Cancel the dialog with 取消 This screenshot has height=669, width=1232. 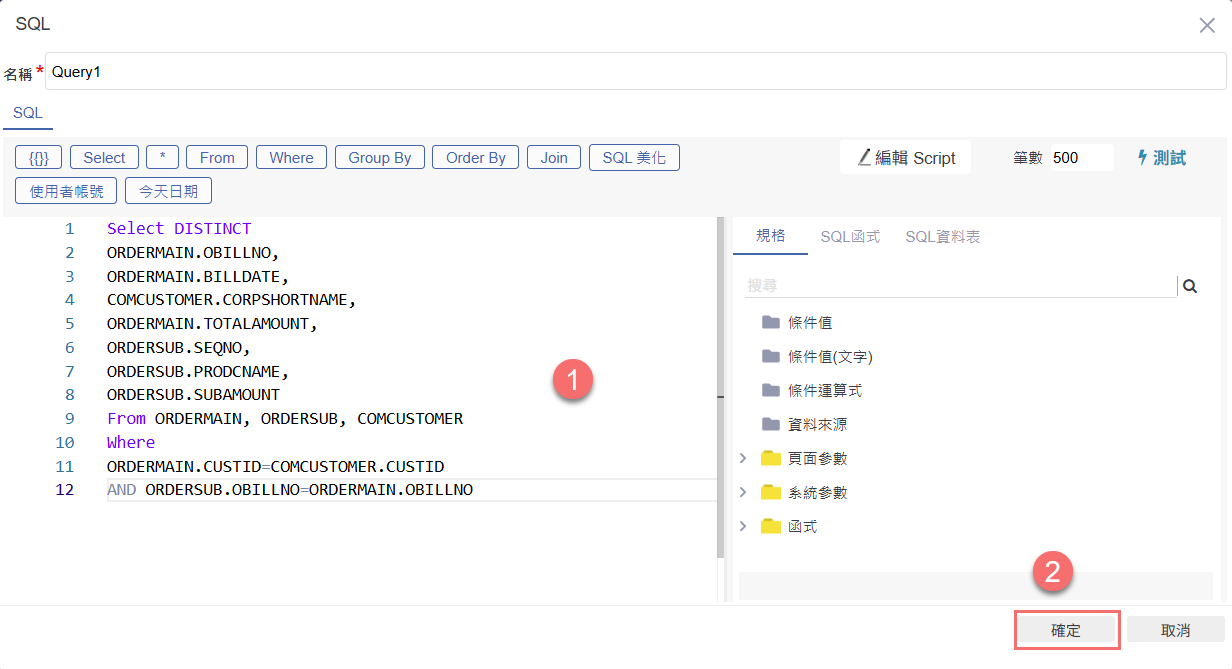[x=1175, y=631]
